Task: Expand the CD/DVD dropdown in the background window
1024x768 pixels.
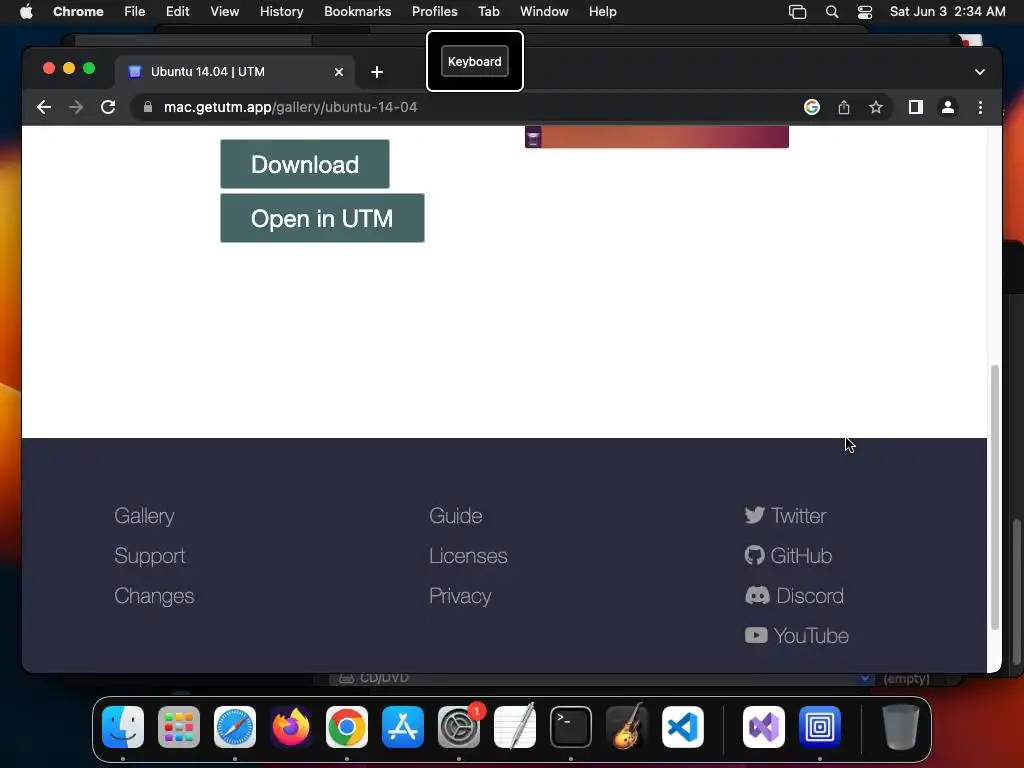Action: pyautogui.click(x=865, y=679)
